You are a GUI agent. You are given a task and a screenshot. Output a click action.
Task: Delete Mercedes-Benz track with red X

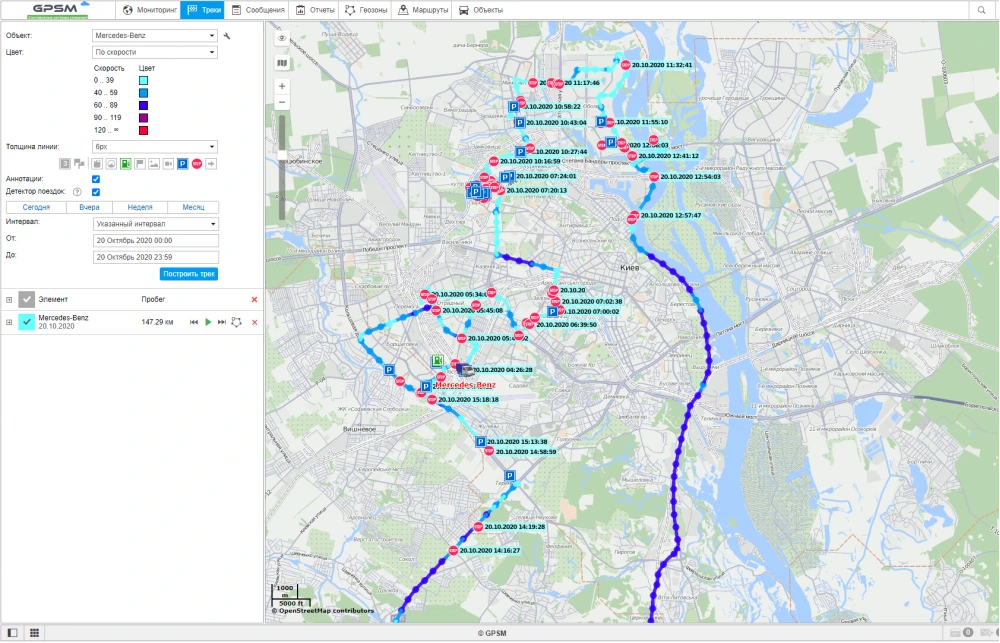254,322
